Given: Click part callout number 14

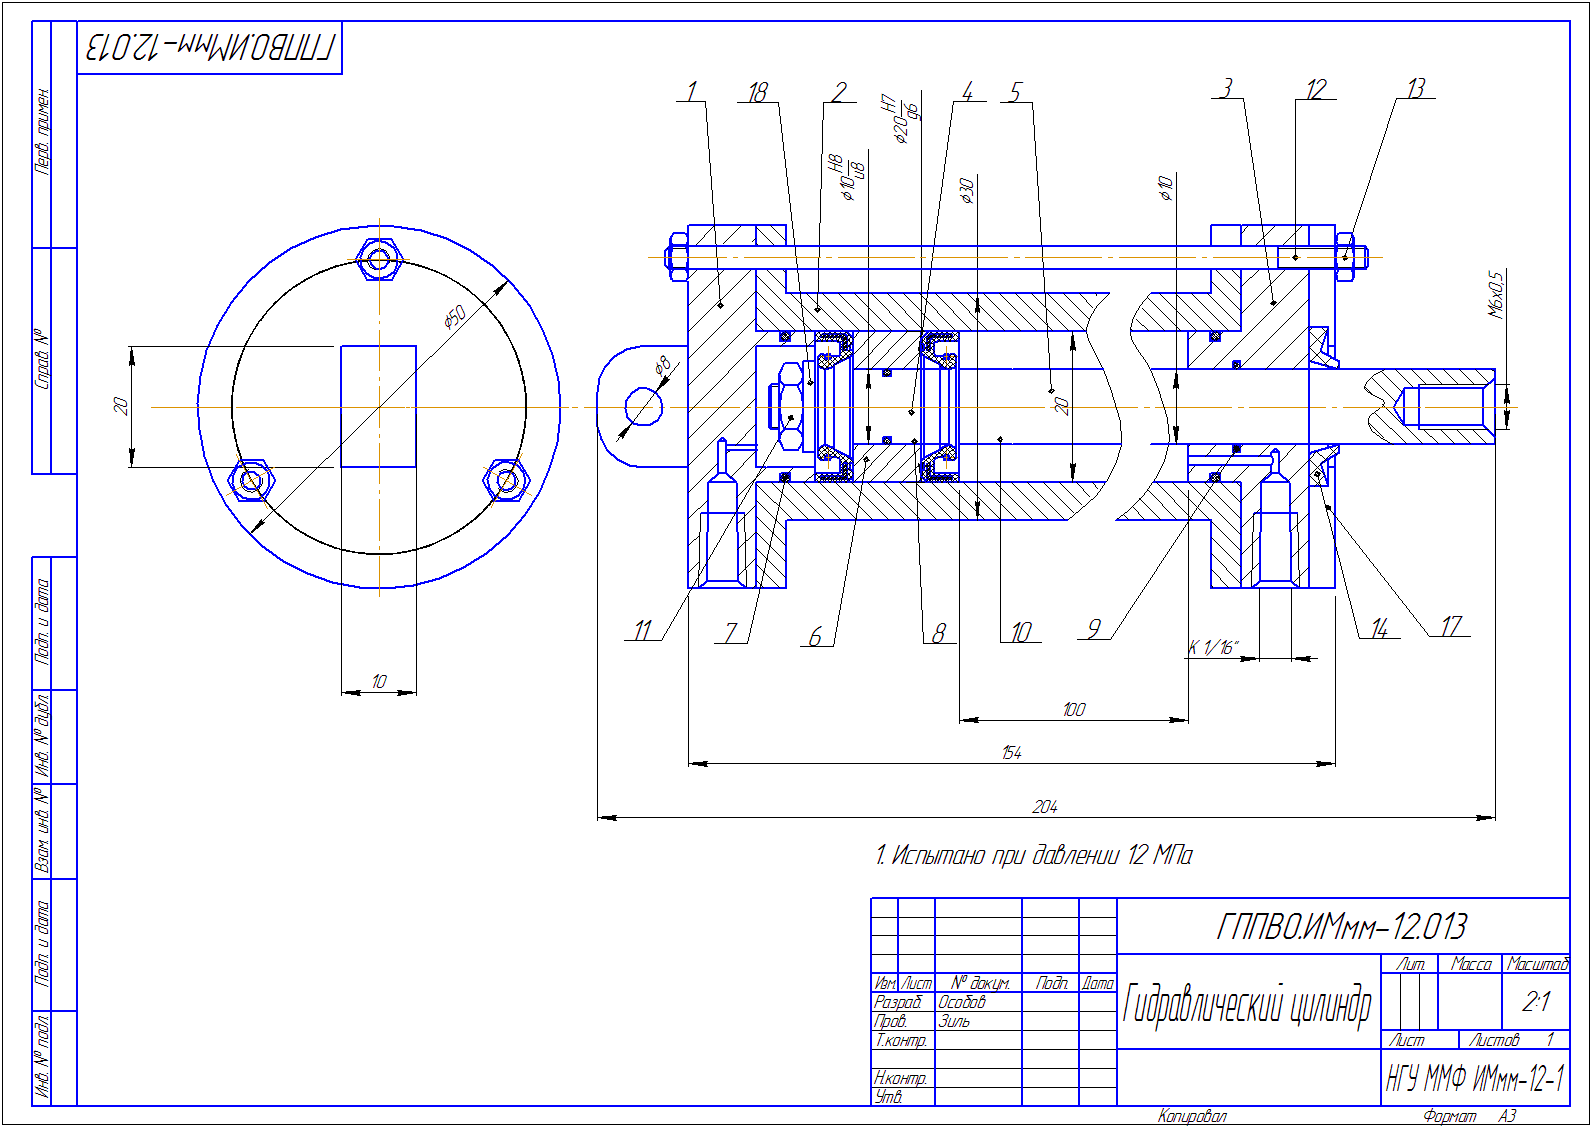Looking at the screenshot, I should (x=1379, y=628).
